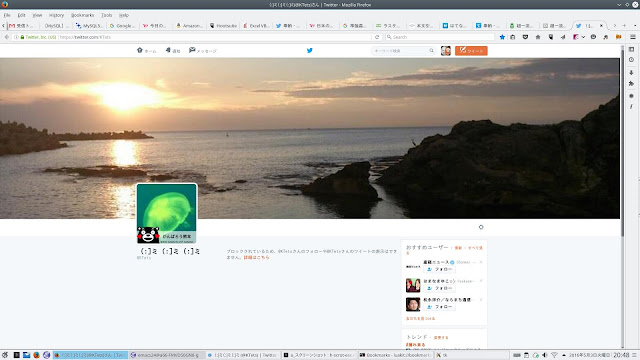
Task: Click the orange Tweet compose button
Action: tap(471, 51)
